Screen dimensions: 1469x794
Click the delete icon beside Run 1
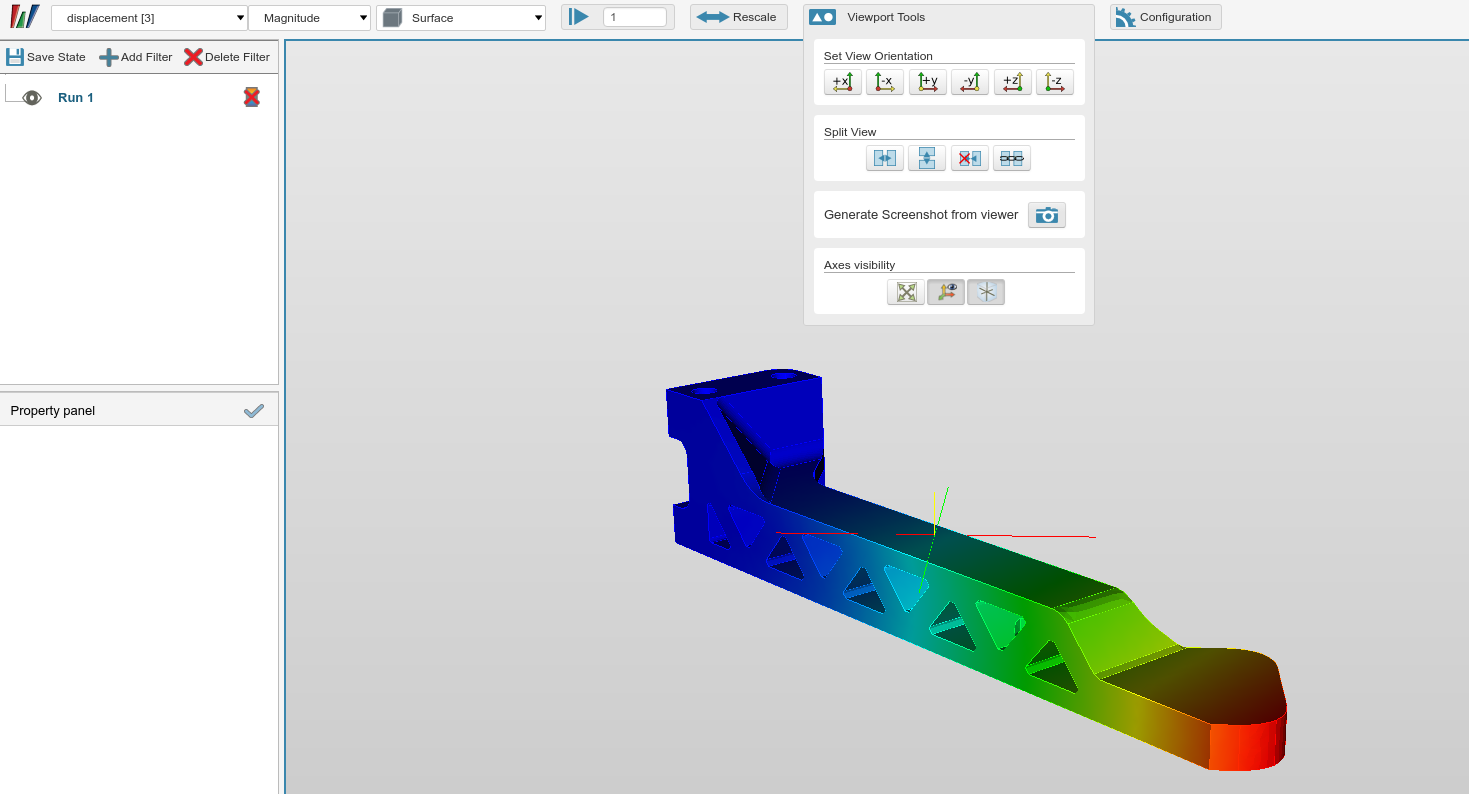(252, 97)
